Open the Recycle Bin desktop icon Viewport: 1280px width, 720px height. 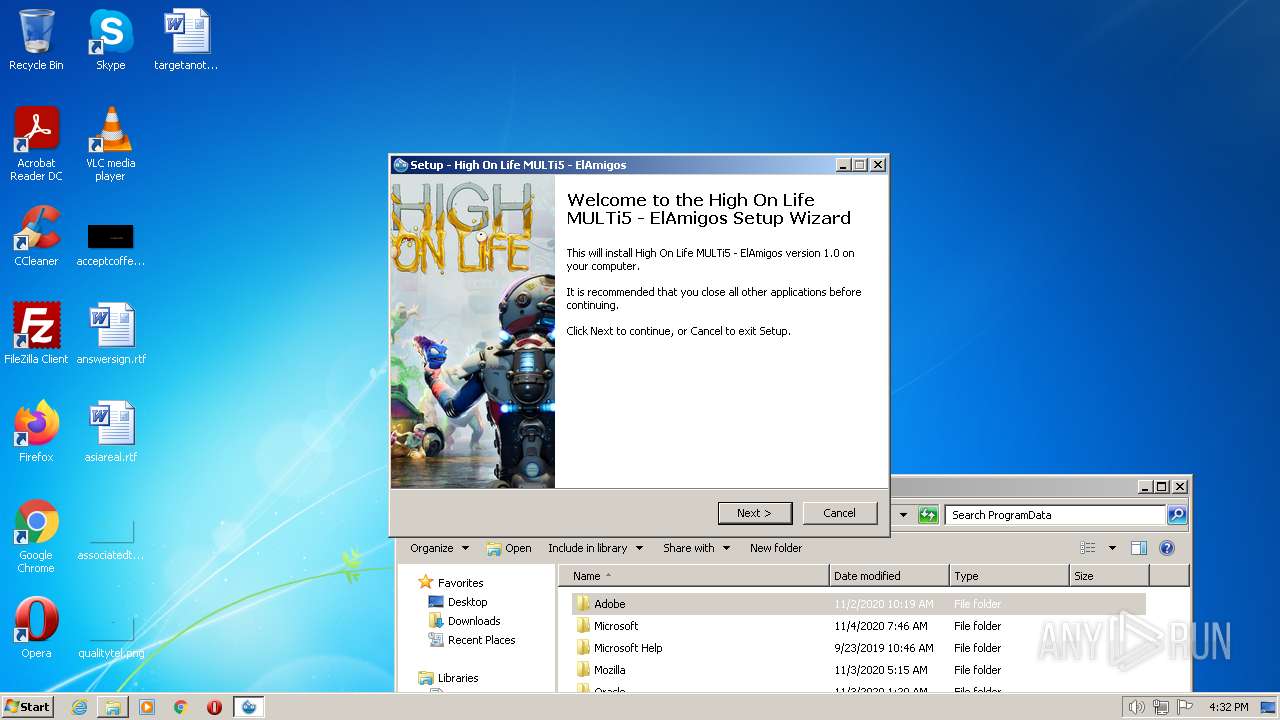pyautogui.click(x=36, y=40)
